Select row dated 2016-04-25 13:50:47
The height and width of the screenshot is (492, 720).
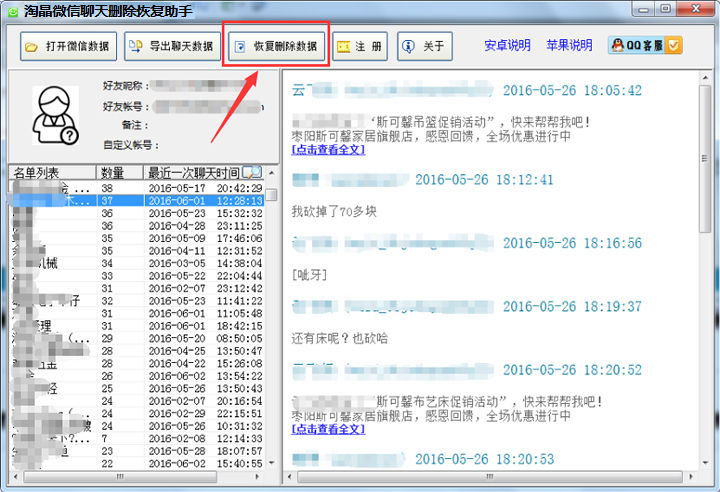tap(137, 351)
